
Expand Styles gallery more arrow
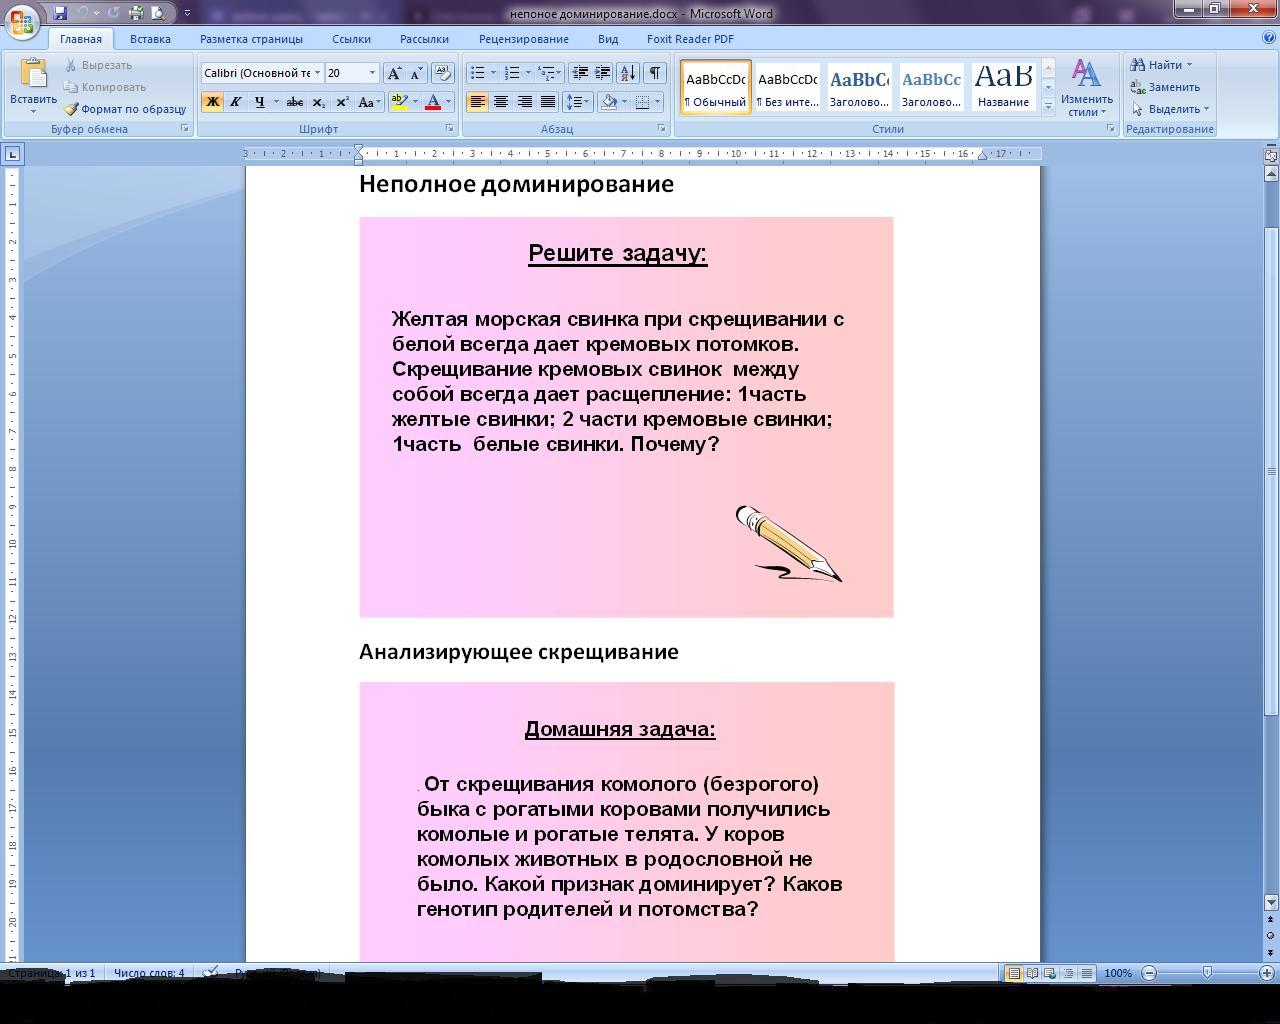1048,106
